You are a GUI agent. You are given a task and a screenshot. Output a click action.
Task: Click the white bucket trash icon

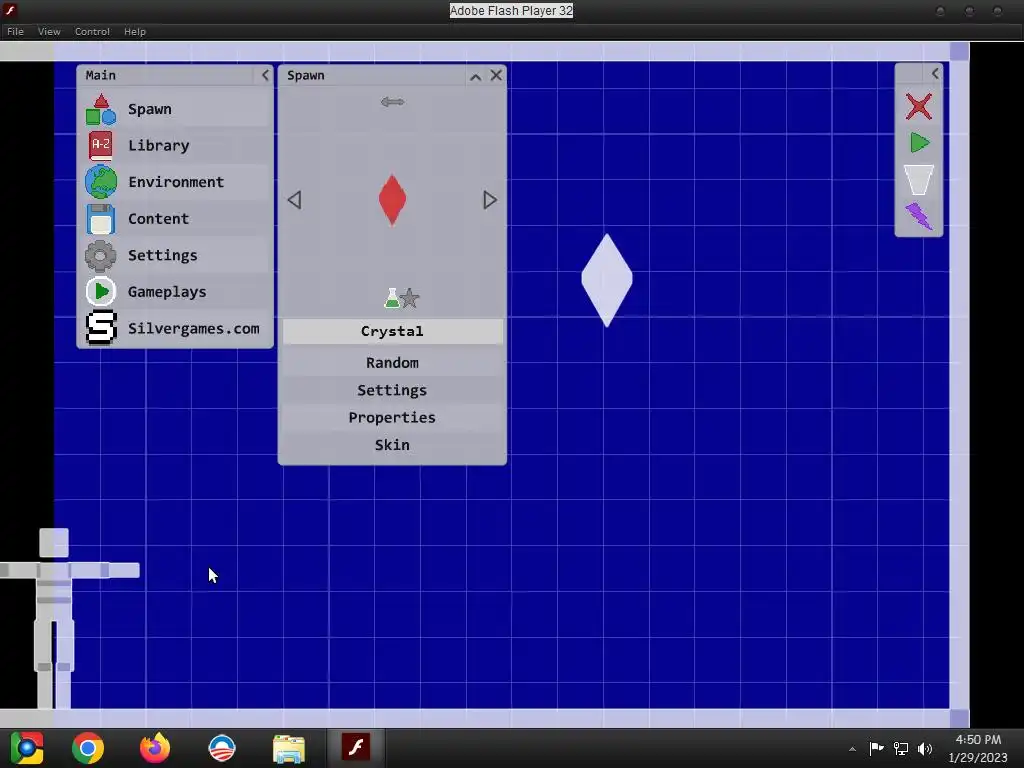point(918,180)
